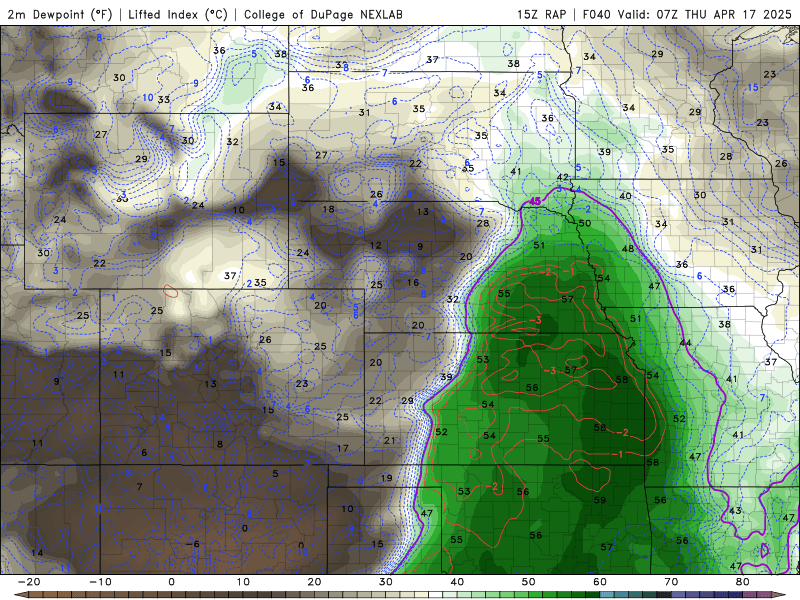
Task: Click the '60' label on the color scale
Action: pyautogui.click(x=600, y=582)
